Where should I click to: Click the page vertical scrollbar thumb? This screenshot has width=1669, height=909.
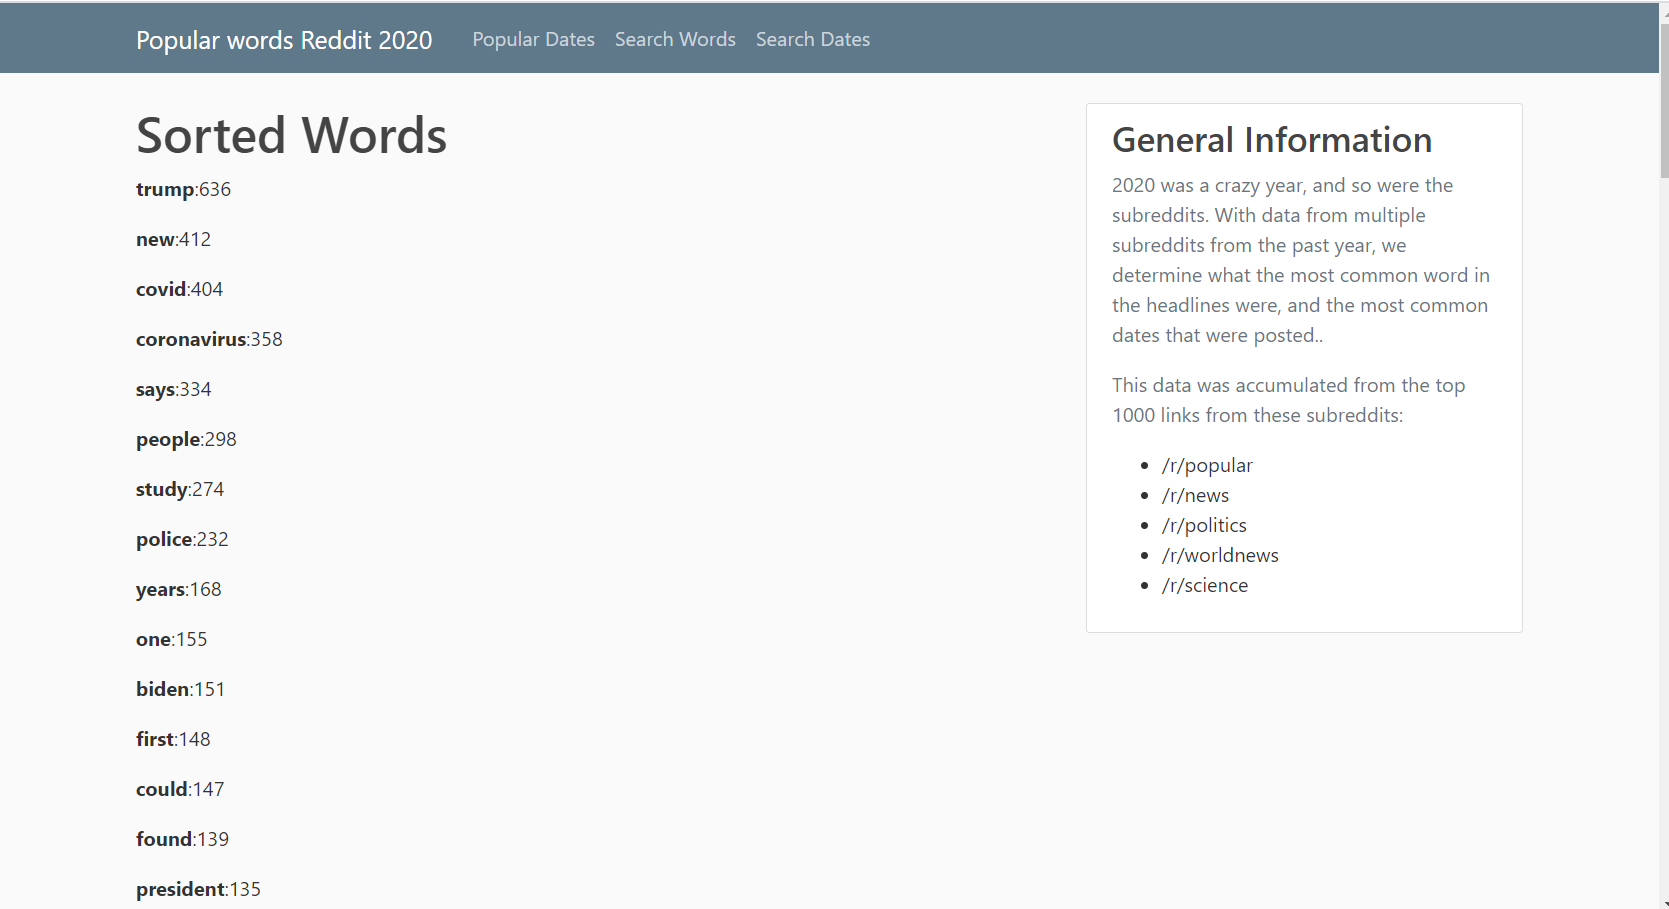pos(1664,100)
